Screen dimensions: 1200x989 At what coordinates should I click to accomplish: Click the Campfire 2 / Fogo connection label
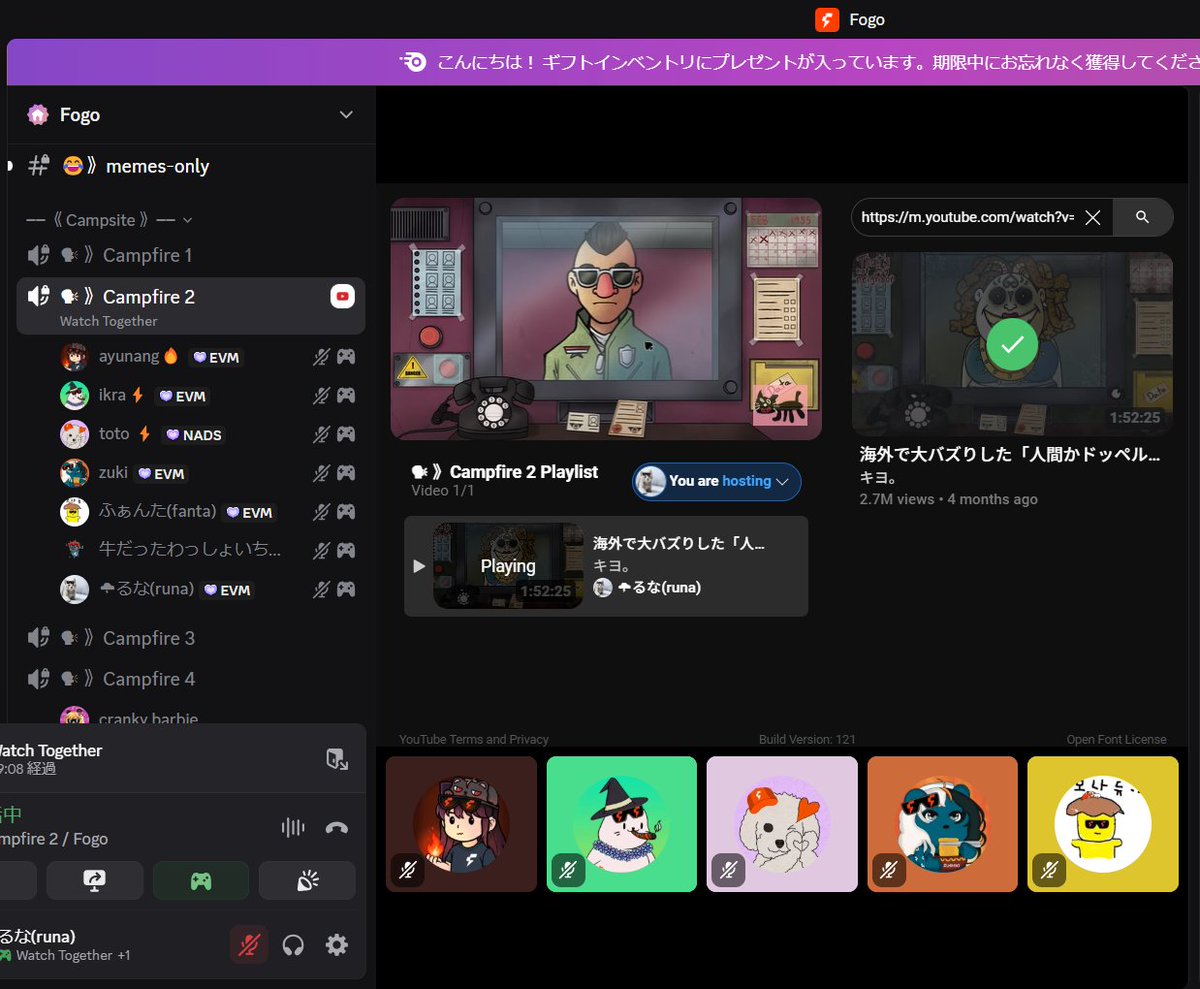click(x=55, y=839)
